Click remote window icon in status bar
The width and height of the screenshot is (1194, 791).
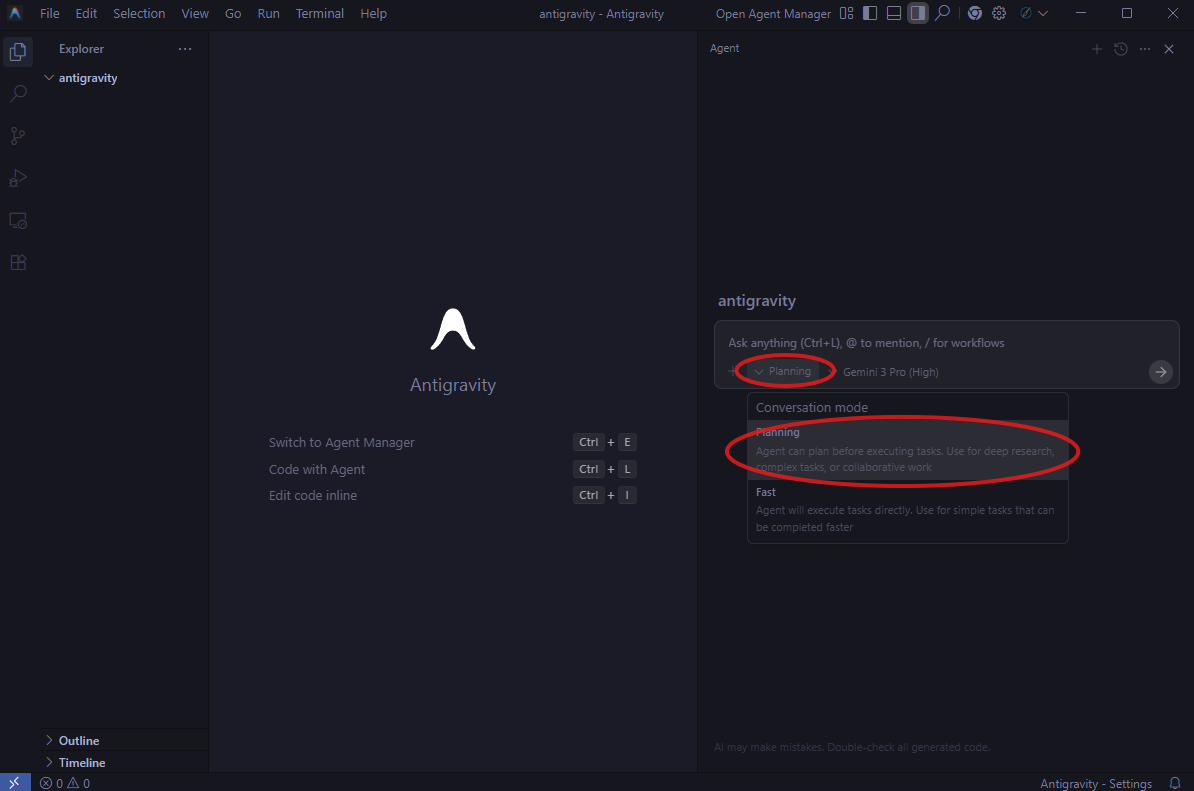(14, 783)
